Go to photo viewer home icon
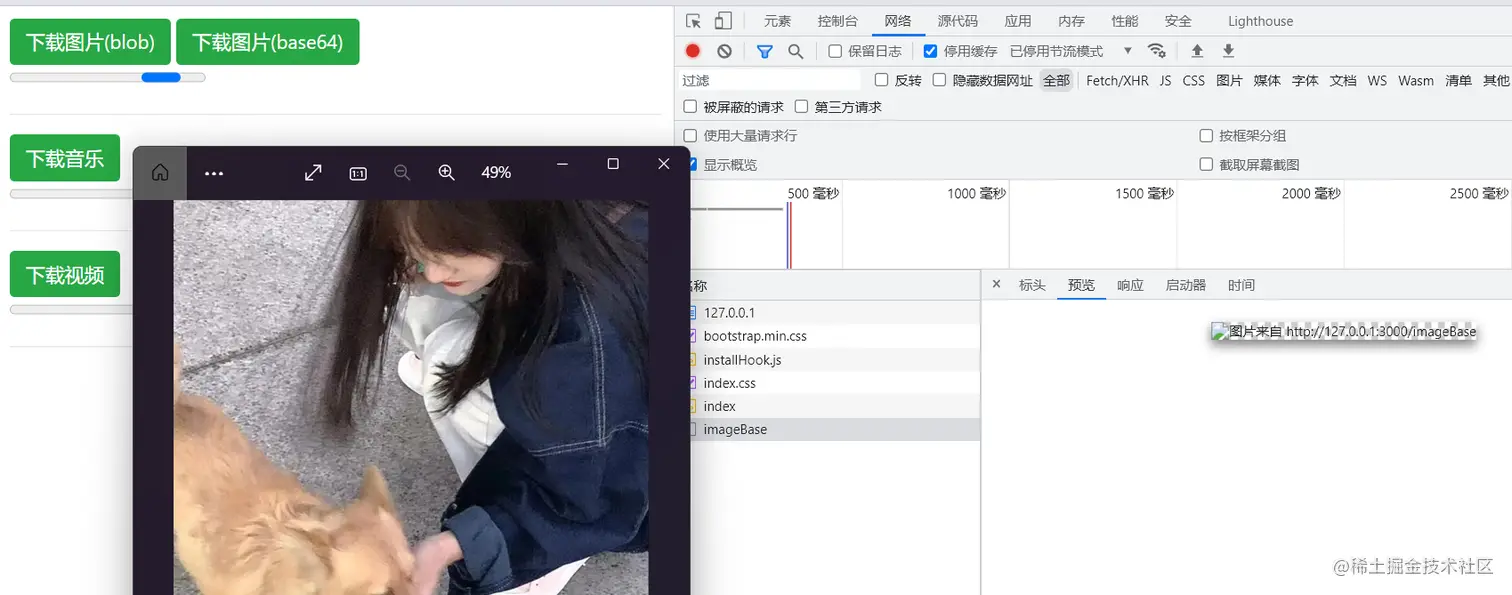 (160, 173)
